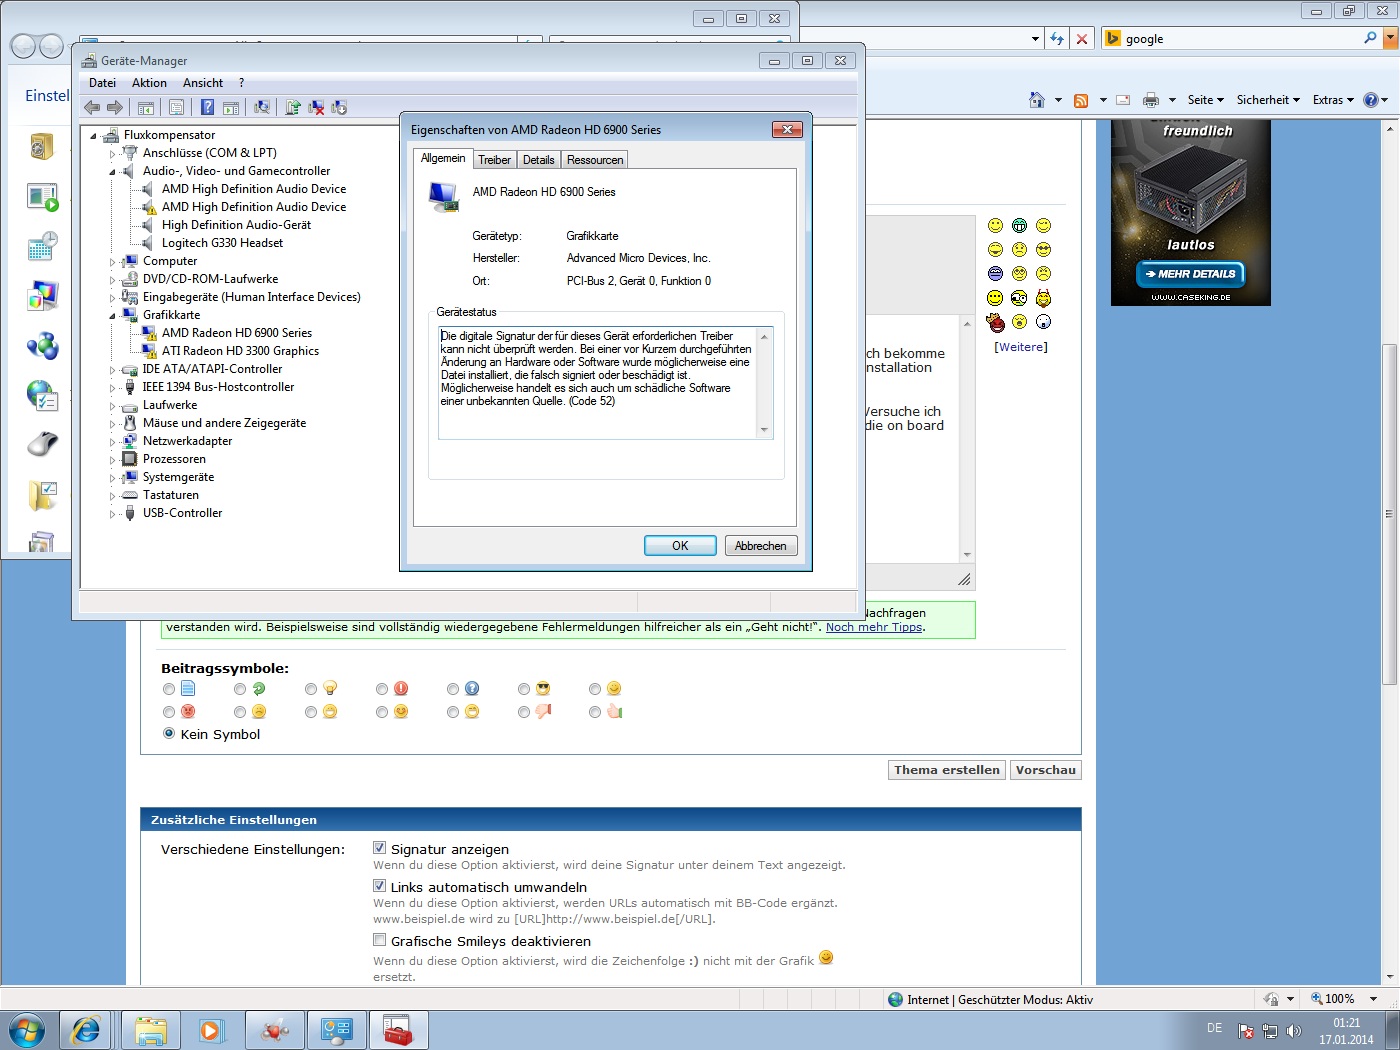
Task: Click the scan for hardware changes icon
Action: point(262,107)
